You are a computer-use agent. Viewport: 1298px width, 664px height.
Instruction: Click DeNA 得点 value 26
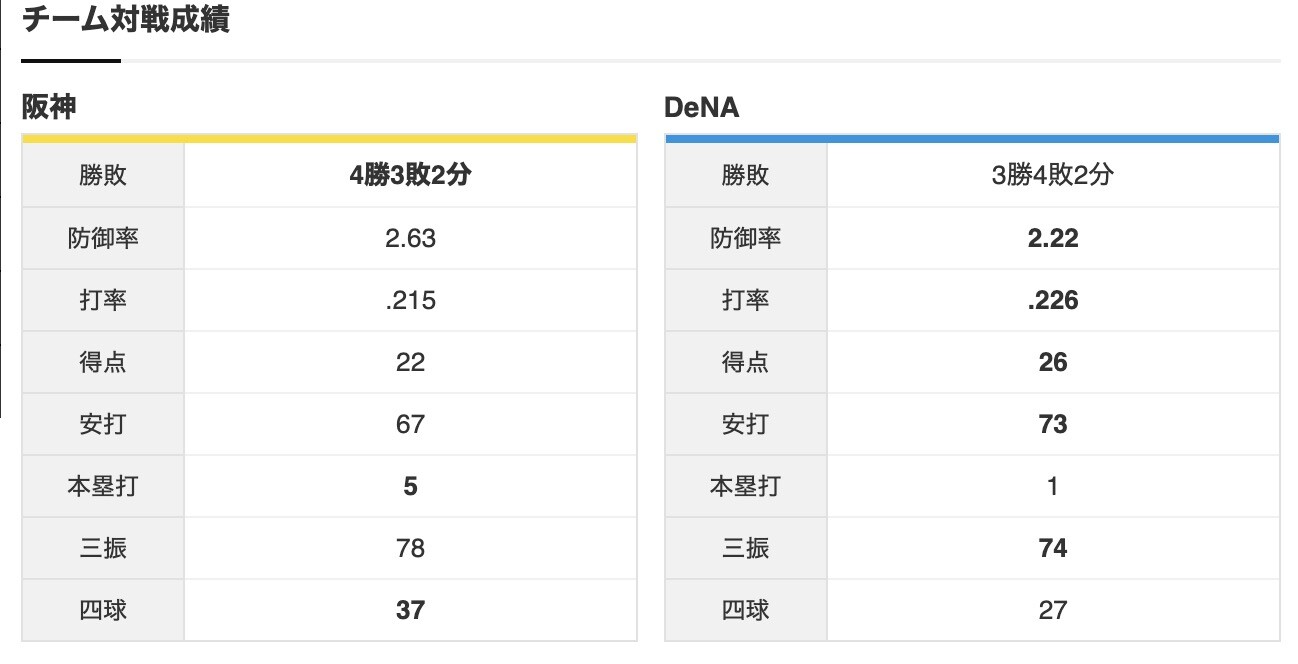pos(1053,363)
